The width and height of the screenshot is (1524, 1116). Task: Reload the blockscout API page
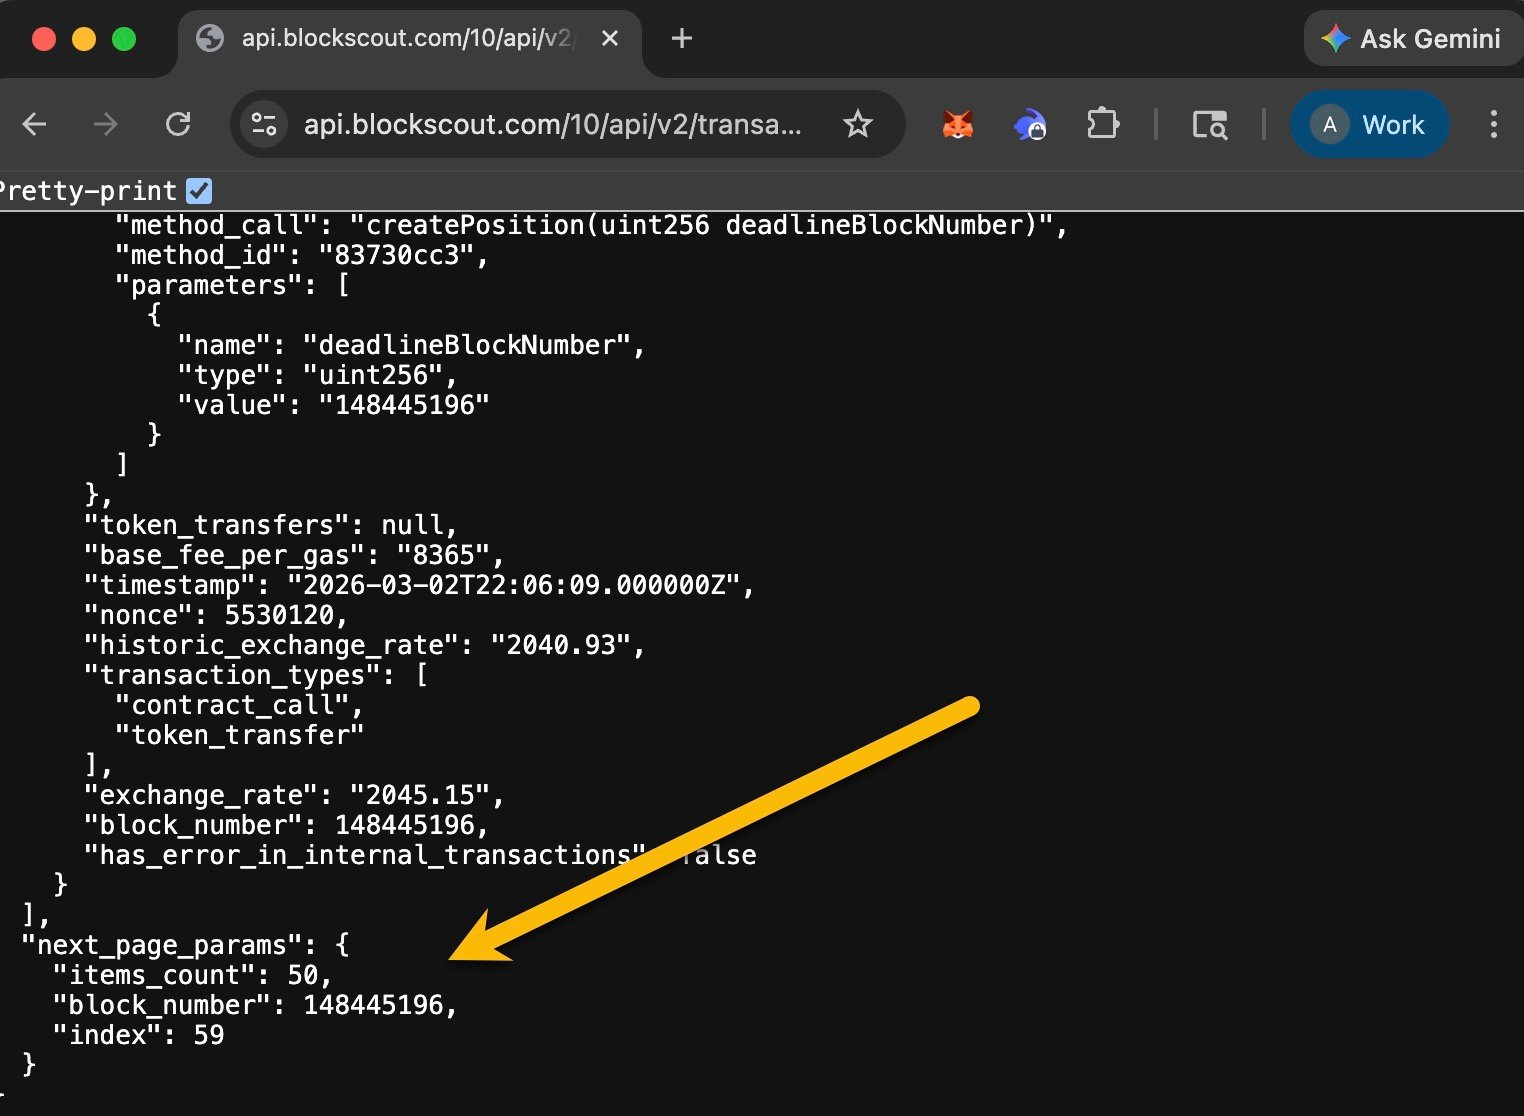point(178,124)
